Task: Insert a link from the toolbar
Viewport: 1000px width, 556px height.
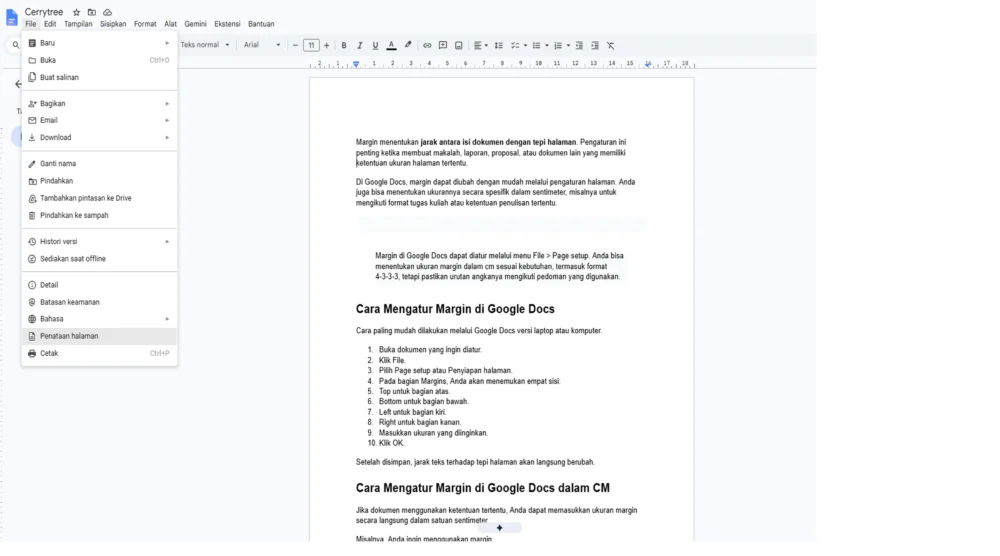Action: pos(427,45)
